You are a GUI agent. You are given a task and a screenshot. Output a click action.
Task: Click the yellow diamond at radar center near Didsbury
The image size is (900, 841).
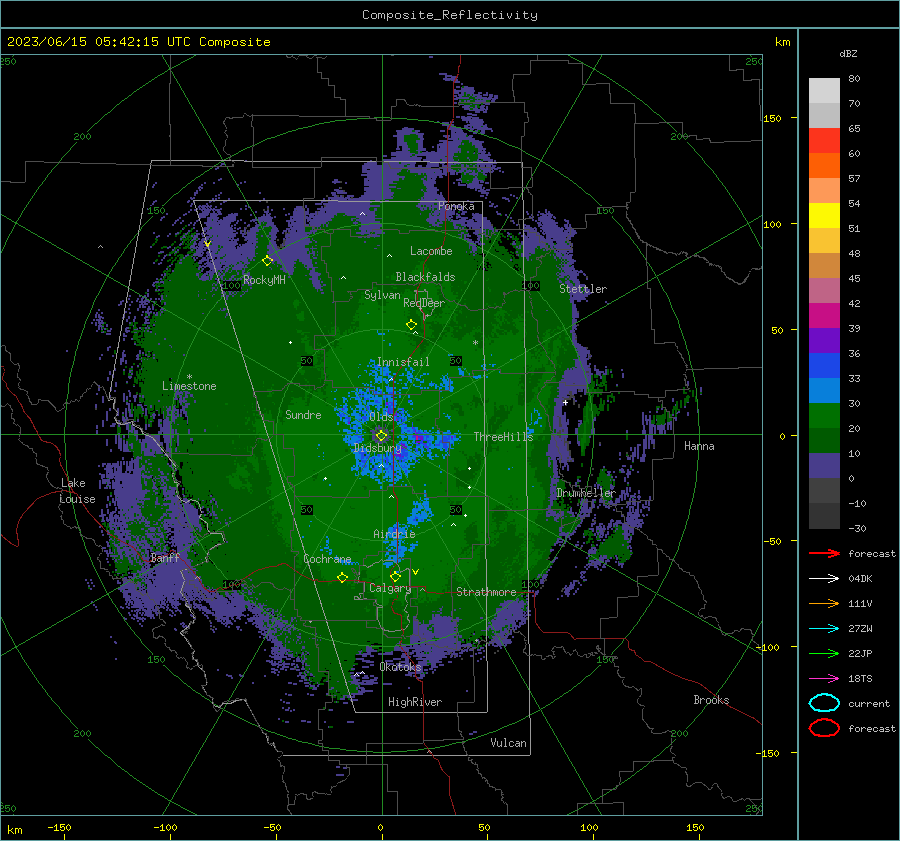(381, 436)
